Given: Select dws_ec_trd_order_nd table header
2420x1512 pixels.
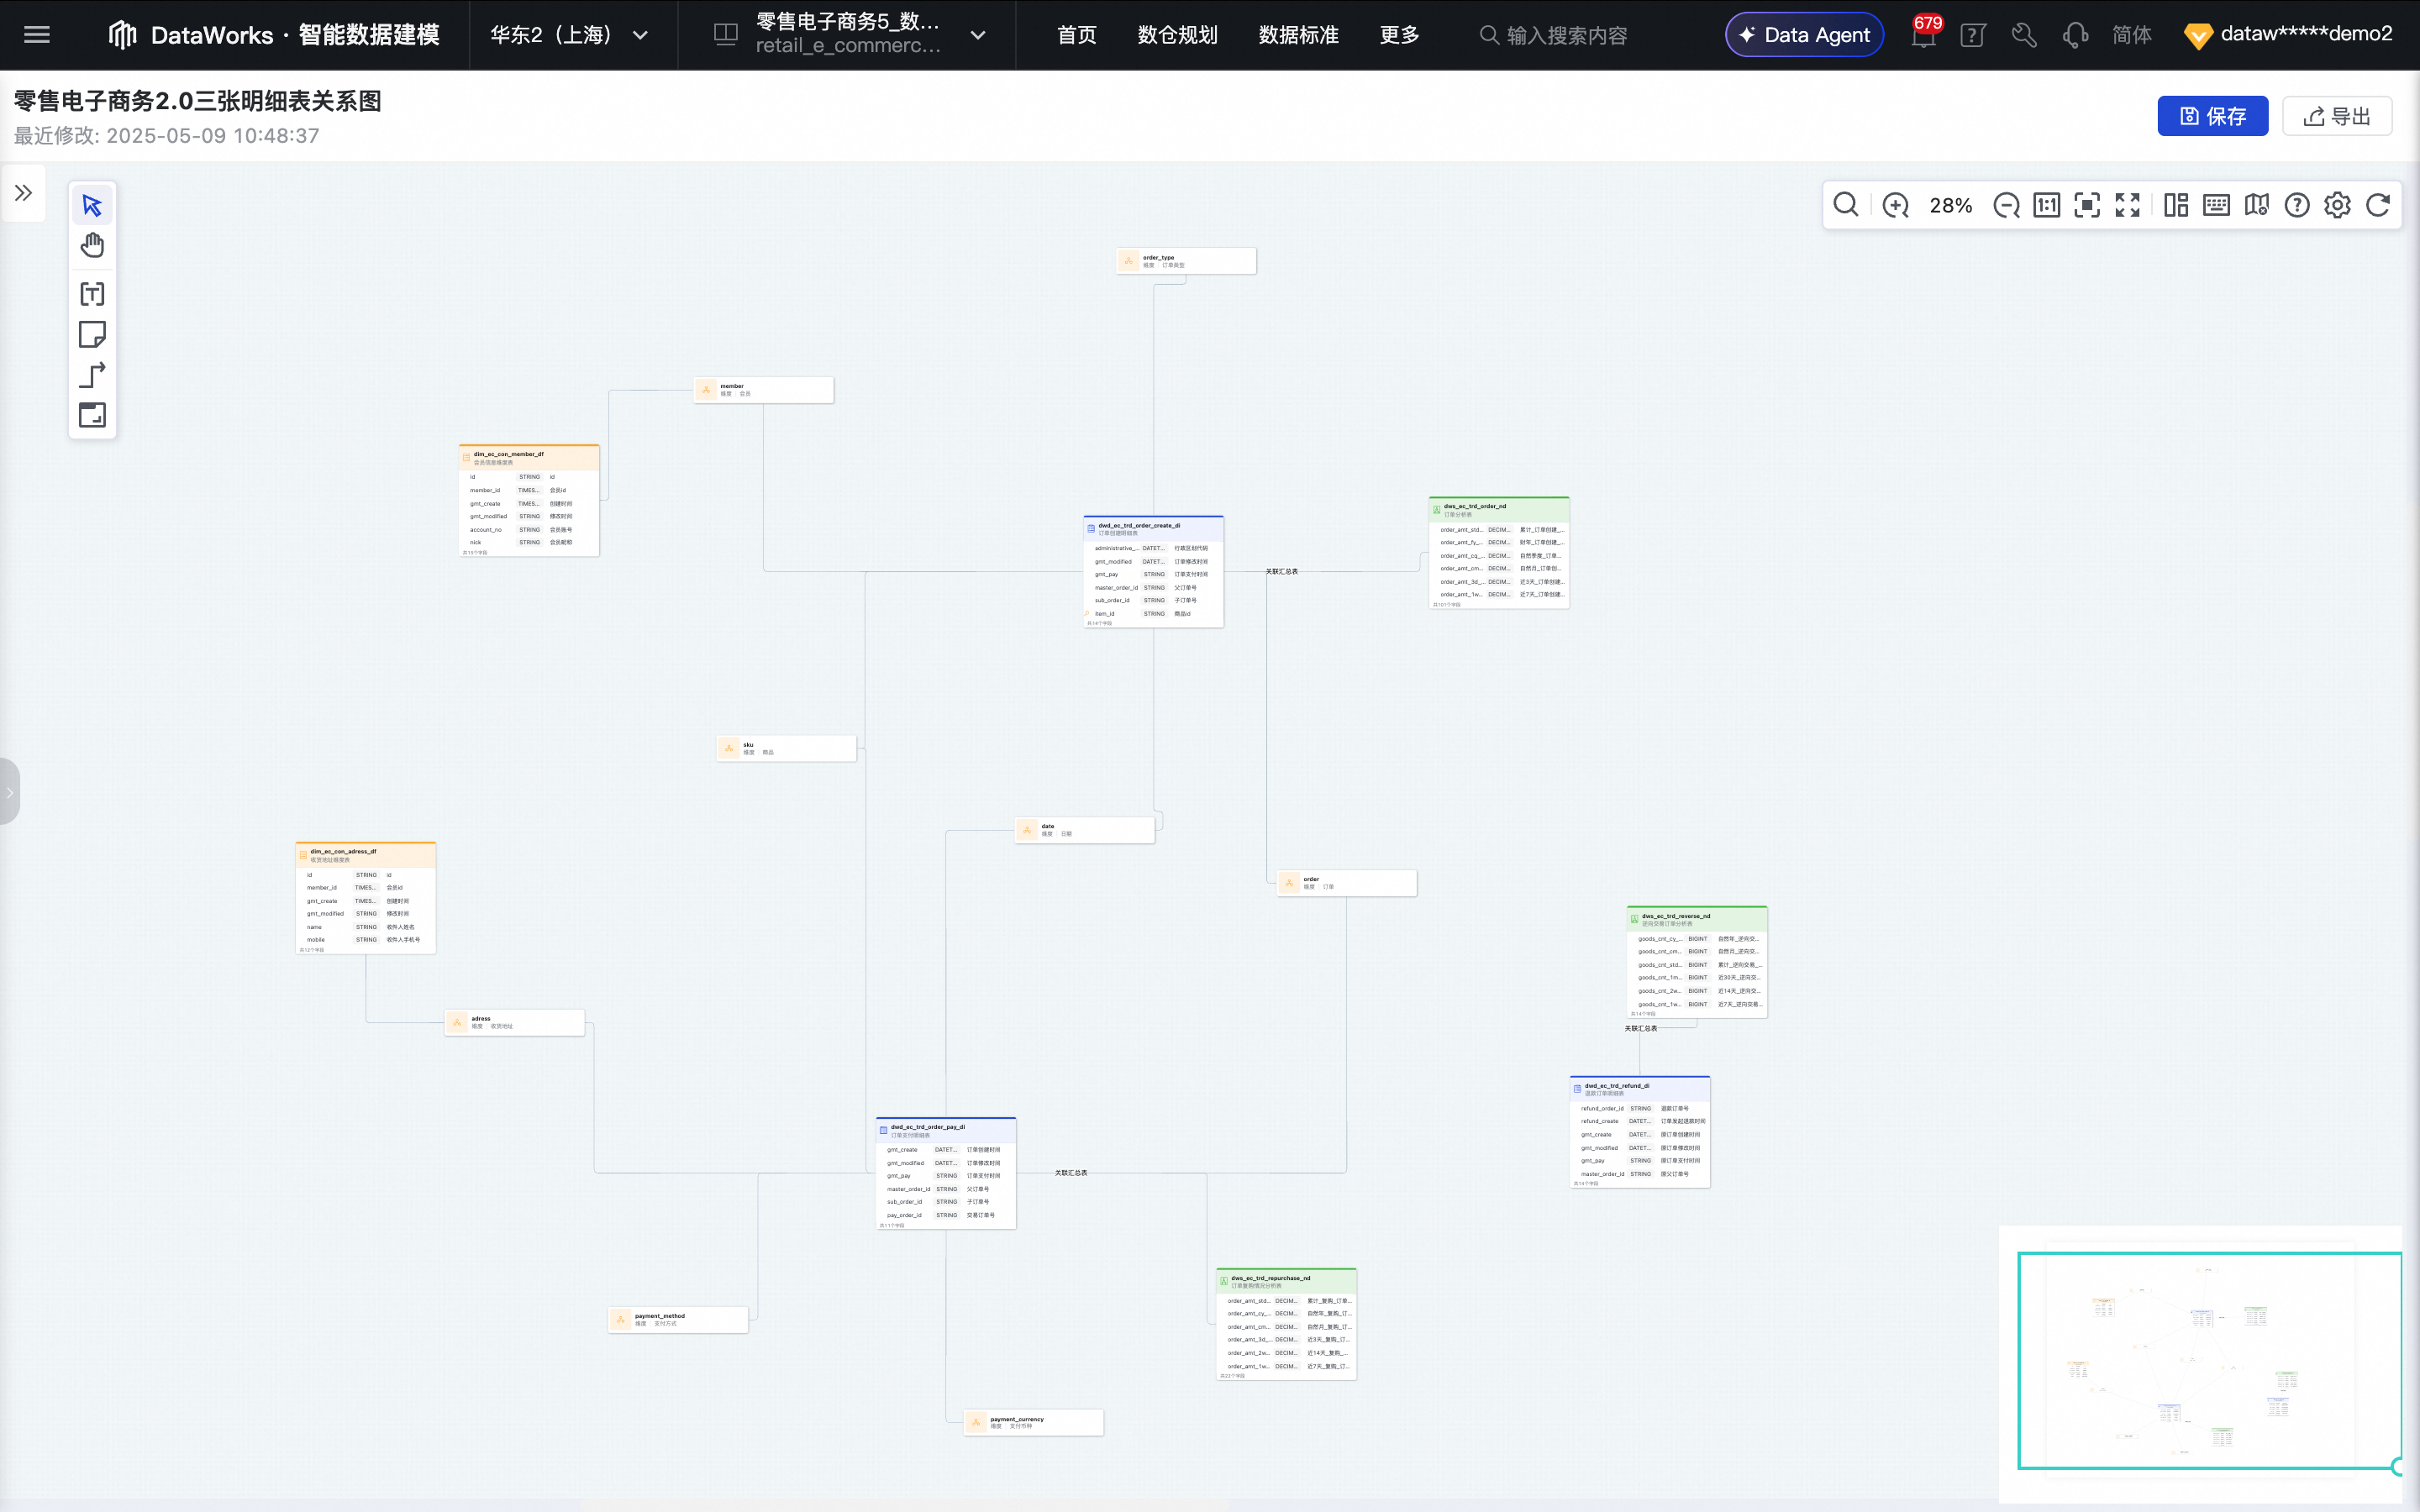Looking at the screenshot, I should (1499, 510).
